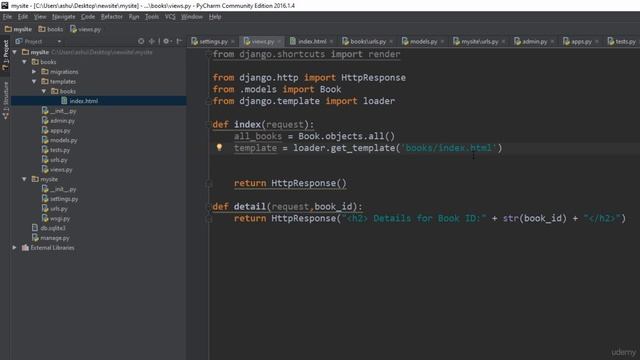The height and width of the screenshot is (360, 640).
Task: Open the Code menu
Action: click(88, 17)
